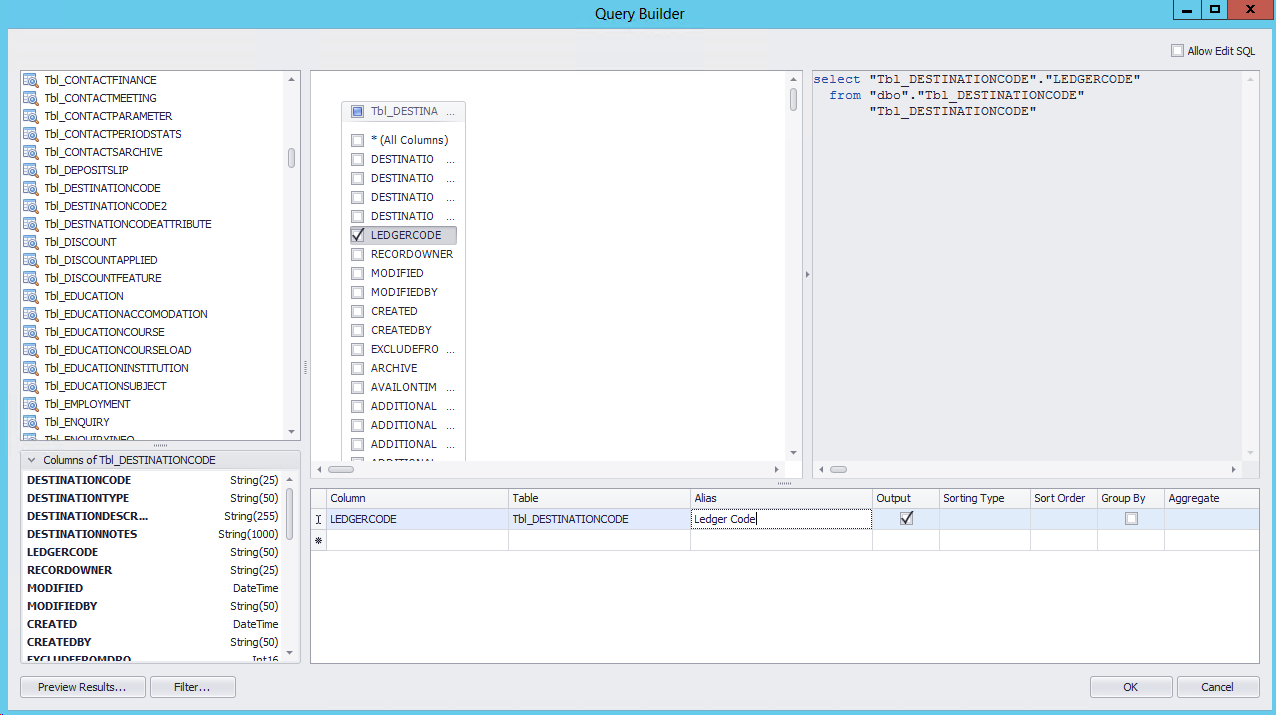1276x715 pixels.
Task: Click the Alias grid header
Action: [781, 498]
